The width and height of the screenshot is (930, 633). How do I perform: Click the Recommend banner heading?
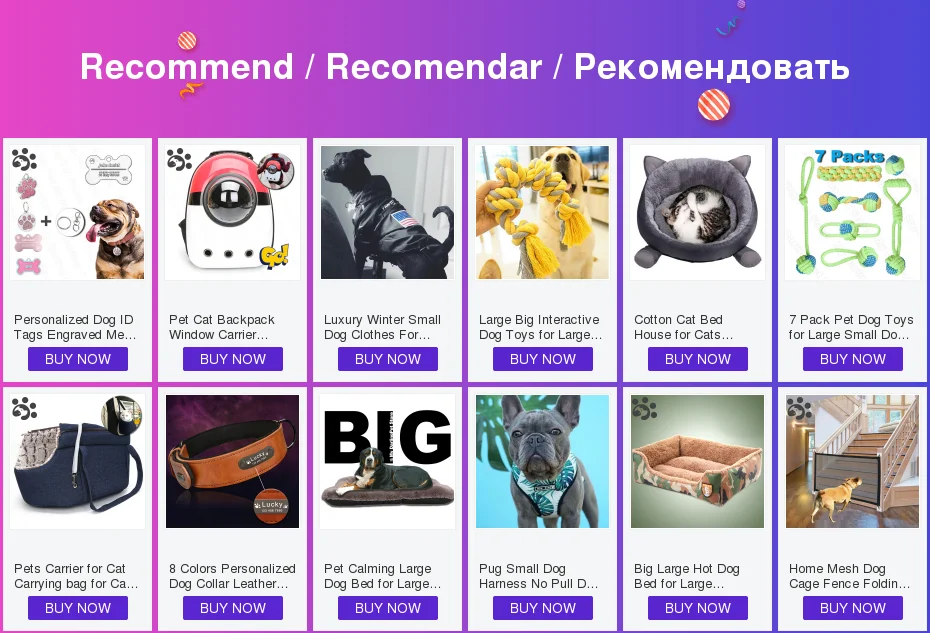465,66
